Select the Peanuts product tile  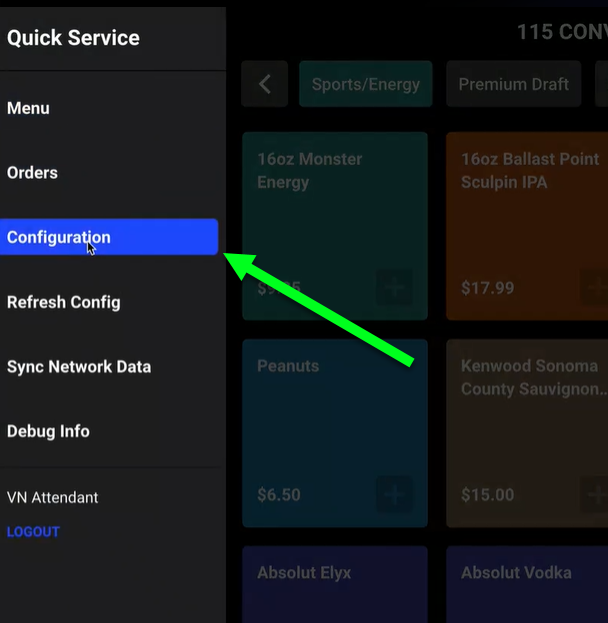click(x=335, y=433)
